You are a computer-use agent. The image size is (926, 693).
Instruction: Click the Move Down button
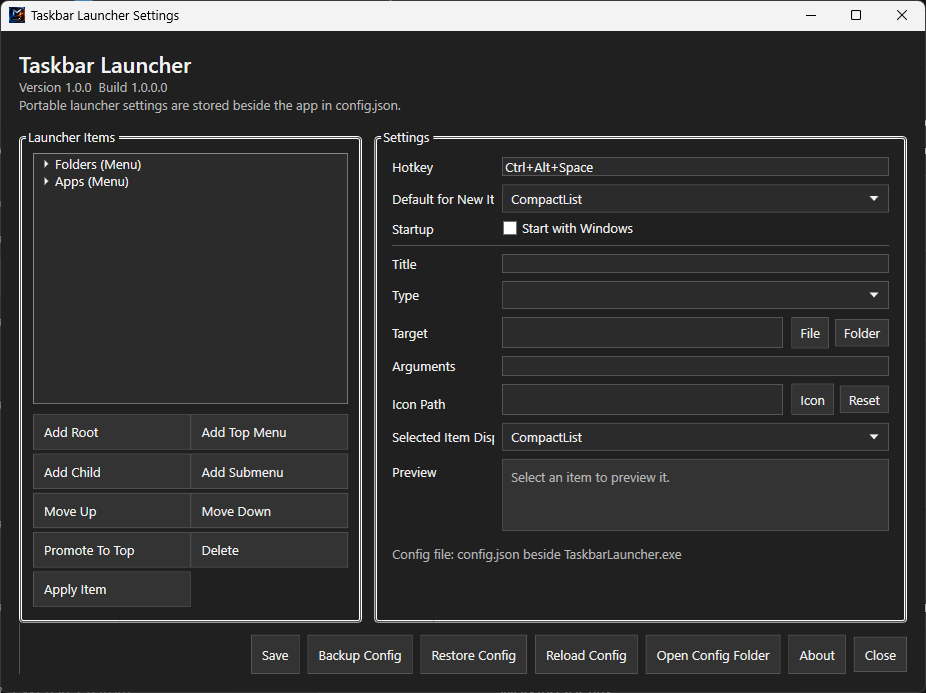point(269,511)
